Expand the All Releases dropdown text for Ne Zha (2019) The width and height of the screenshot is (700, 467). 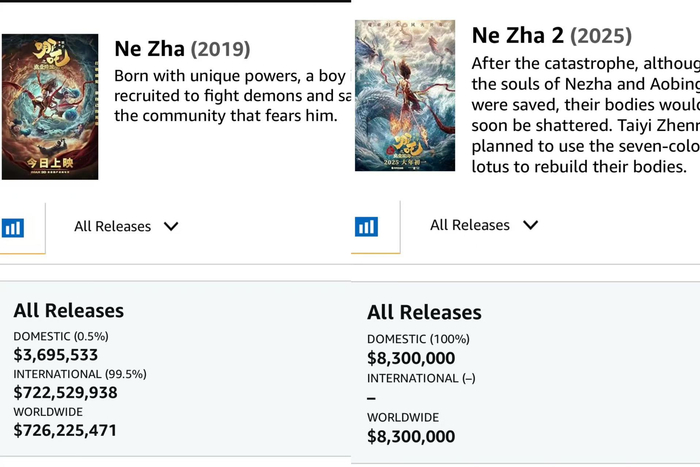112,227
